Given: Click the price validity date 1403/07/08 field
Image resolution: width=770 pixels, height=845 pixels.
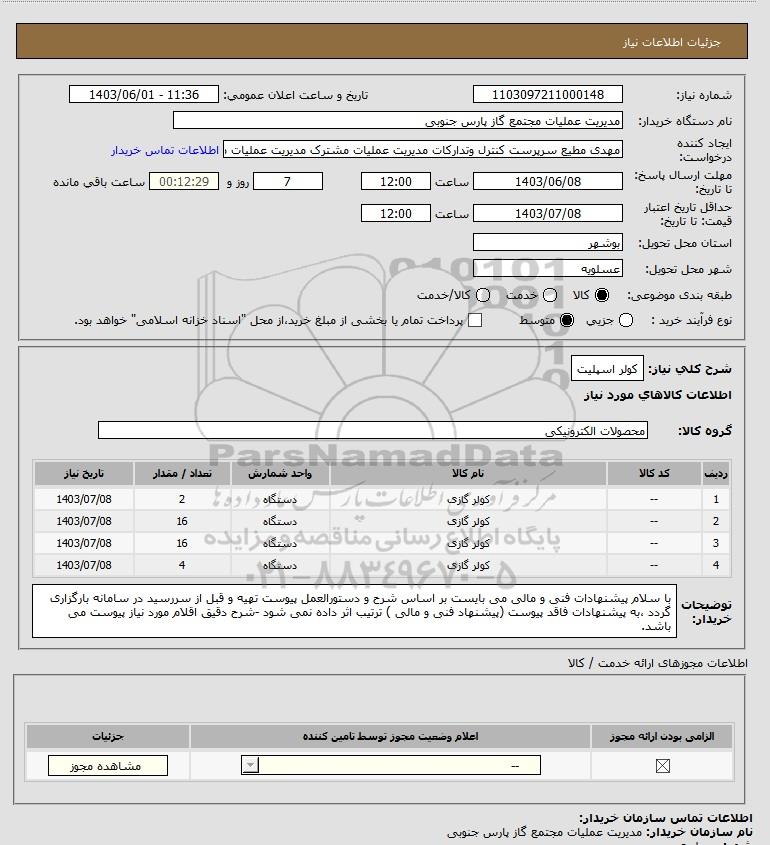Looking at the screenshot, I should pos(547,213).
